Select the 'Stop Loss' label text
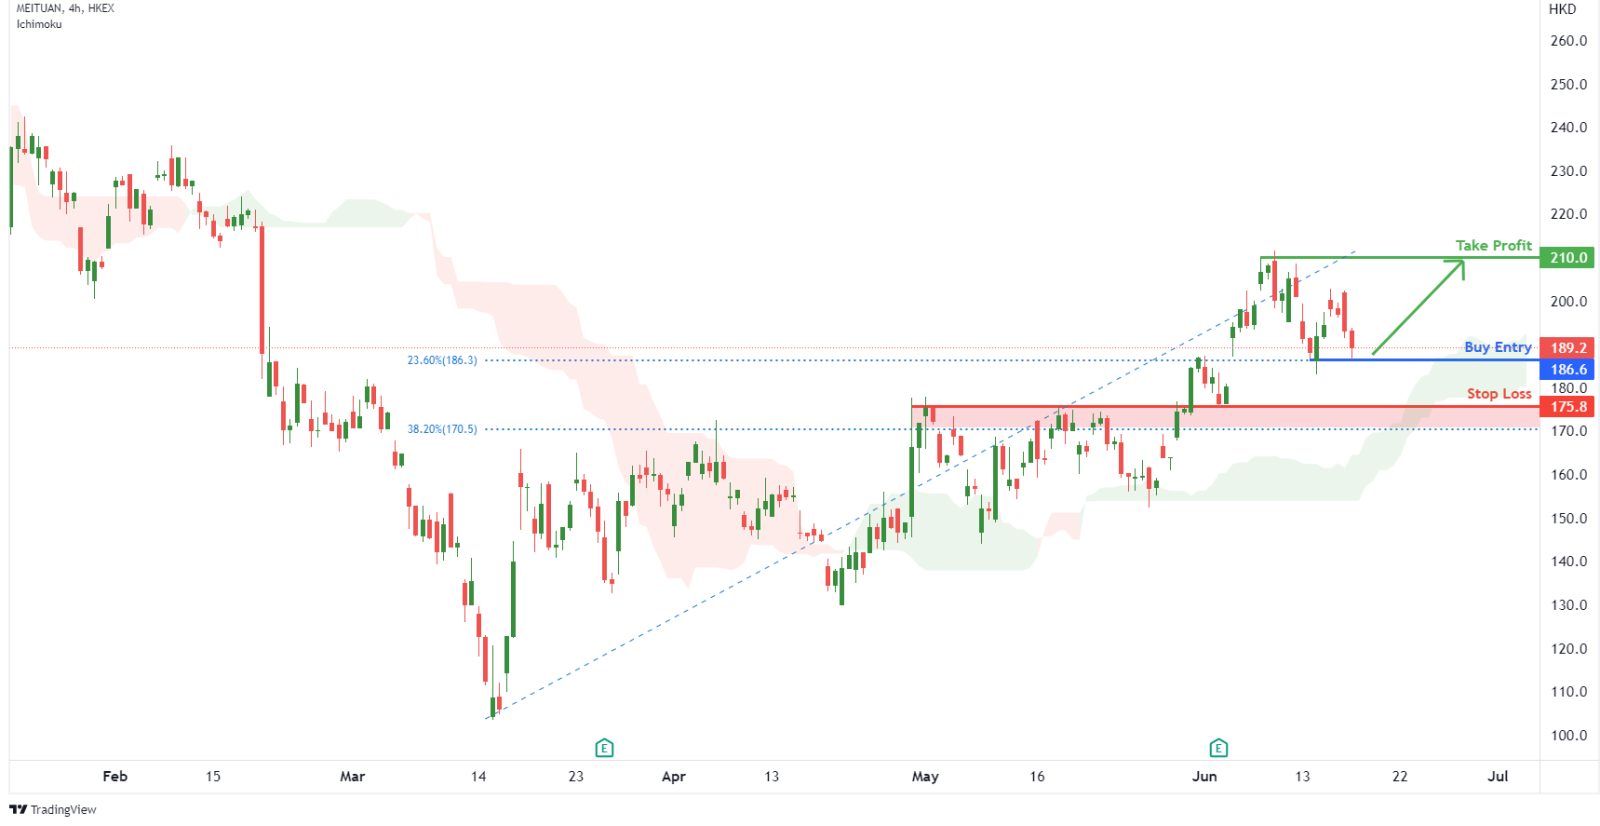Screen dimensions: 1600x826 [1499, 394]
